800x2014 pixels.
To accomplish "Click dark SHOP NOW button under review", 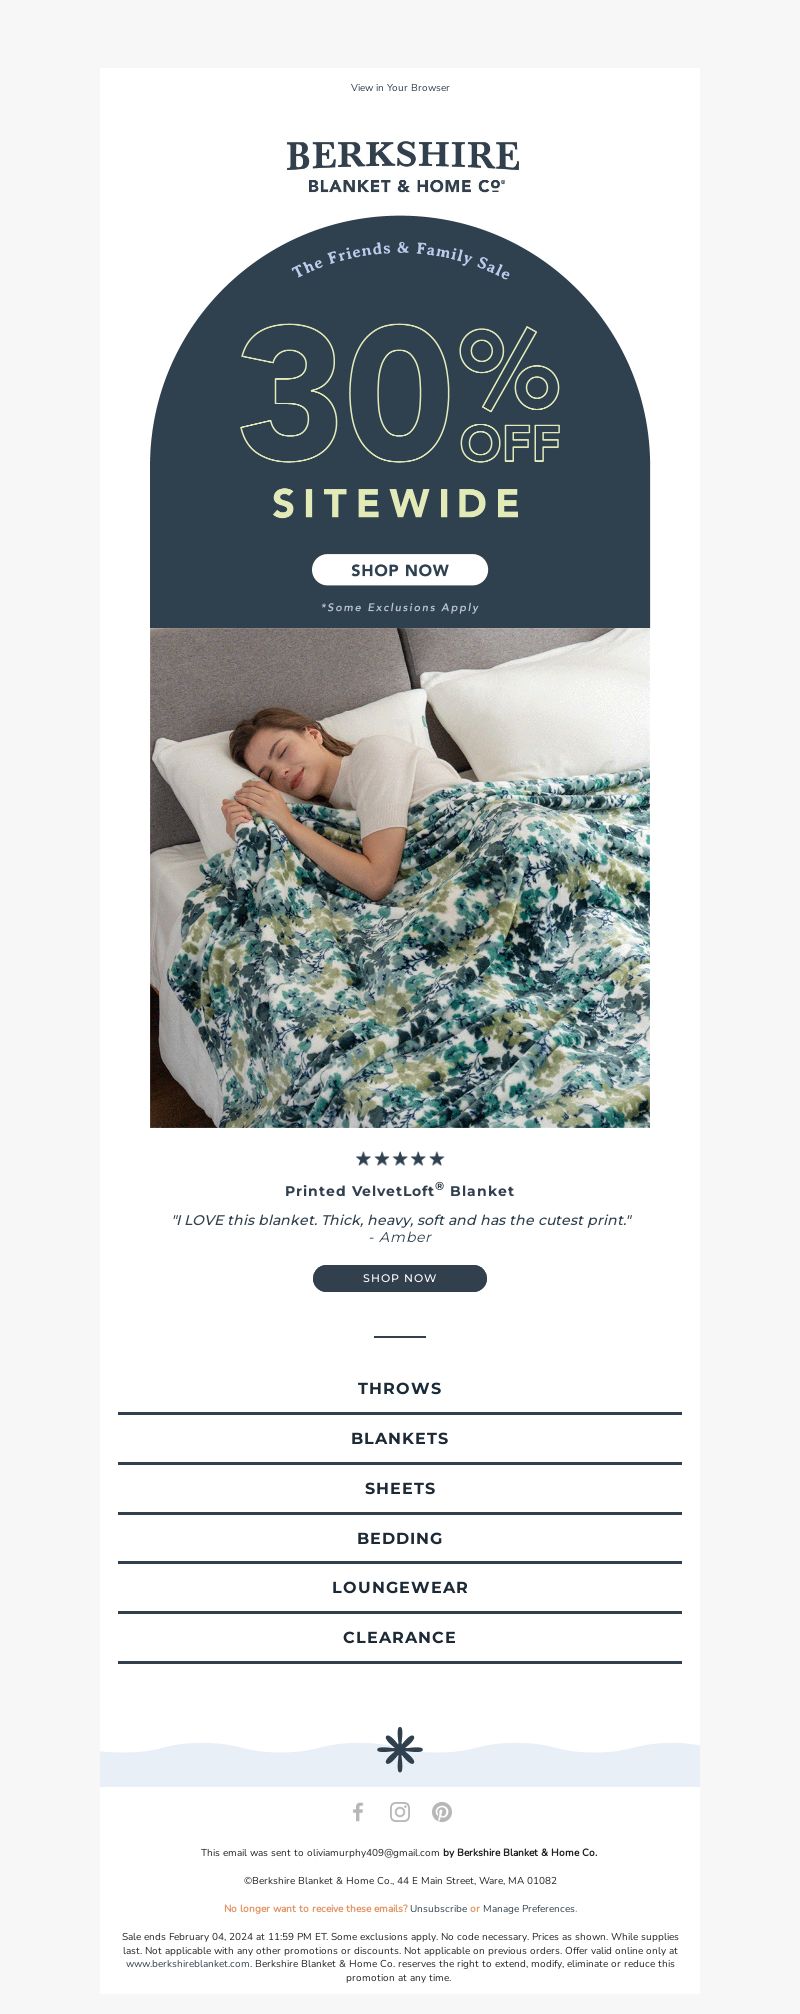I will 400,1278.
